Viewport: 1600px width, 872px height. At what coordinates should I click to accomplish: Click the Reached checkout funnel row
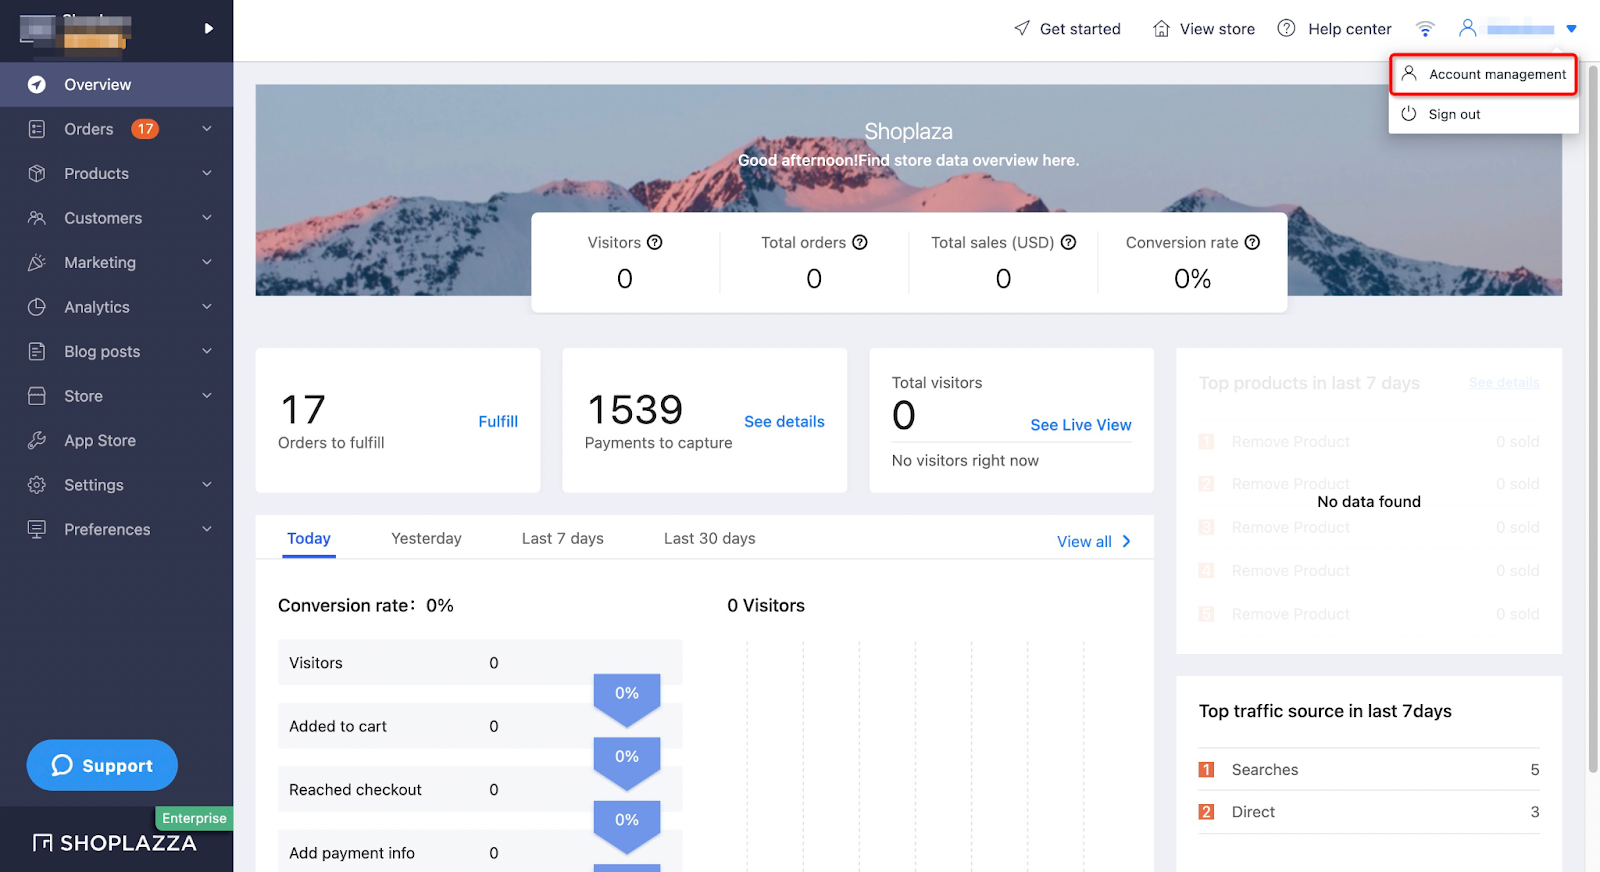tap(480, 789)
